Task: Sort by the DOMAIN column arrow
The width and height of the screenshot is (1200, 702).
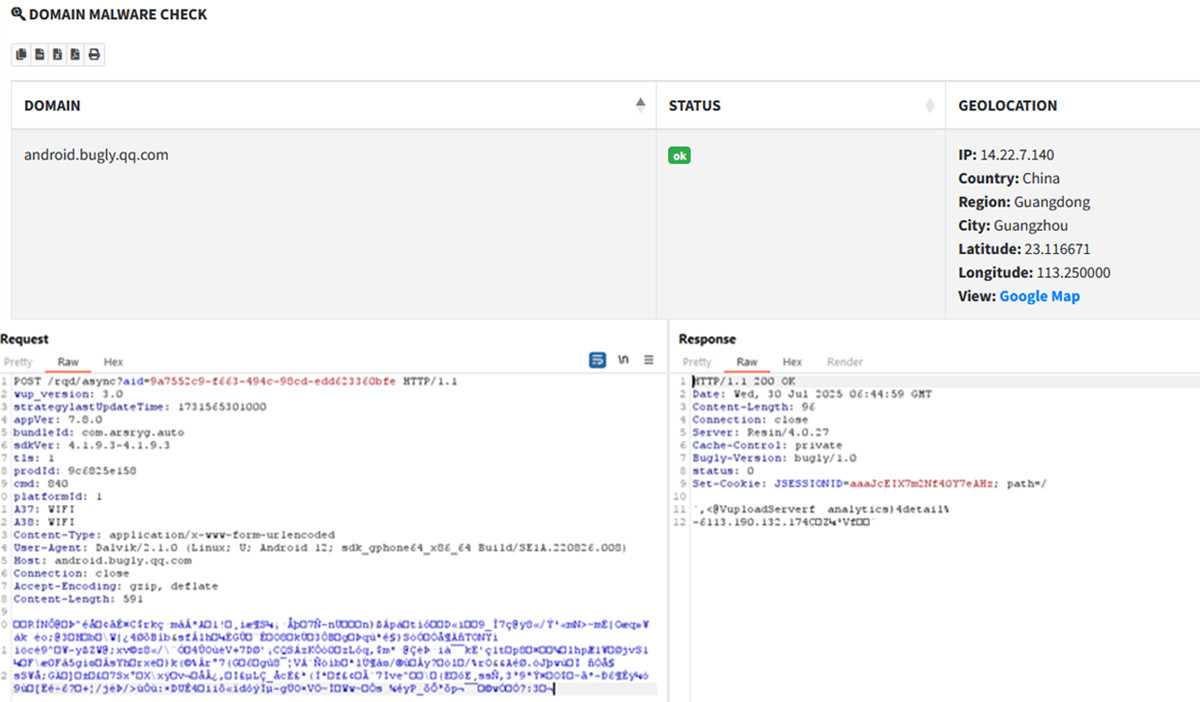Action: (640, 105)
